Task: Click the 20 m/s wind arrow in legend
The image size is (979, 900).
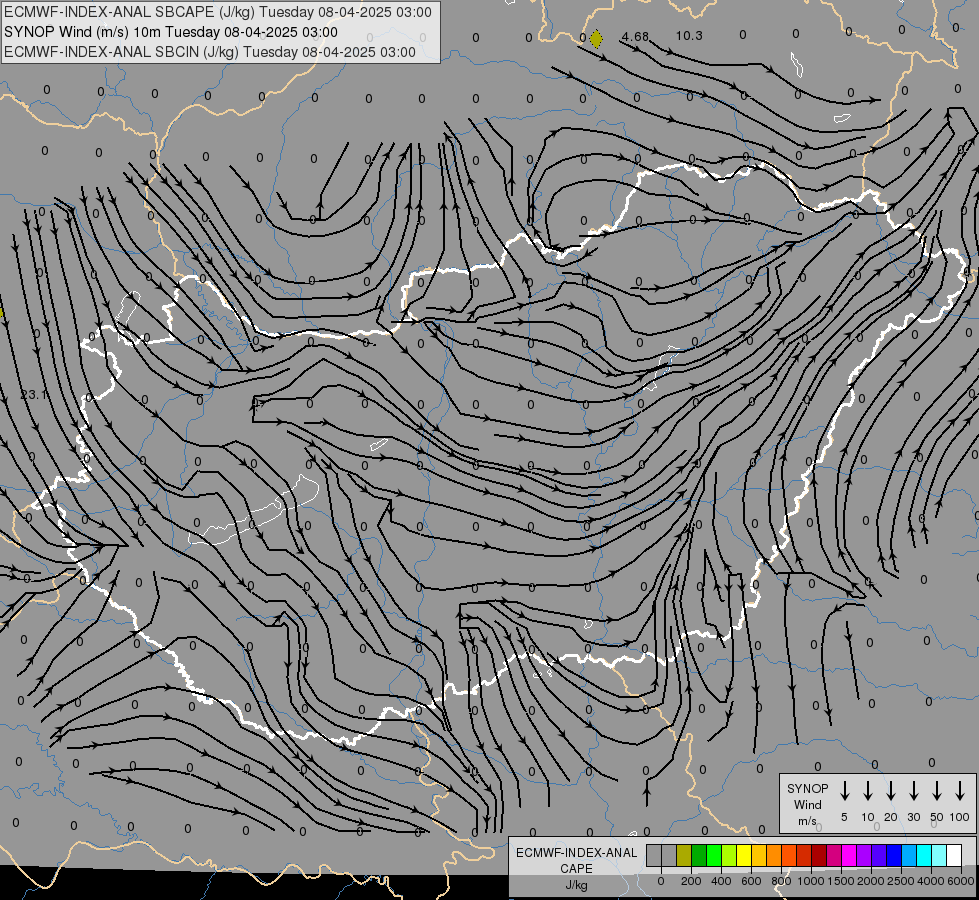Action: tap(891, 791)
